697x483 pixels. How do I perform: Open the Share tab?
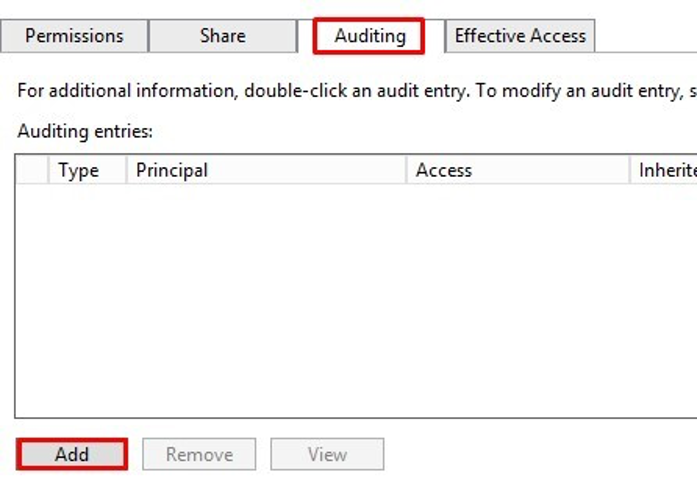(x=222, y=36)
